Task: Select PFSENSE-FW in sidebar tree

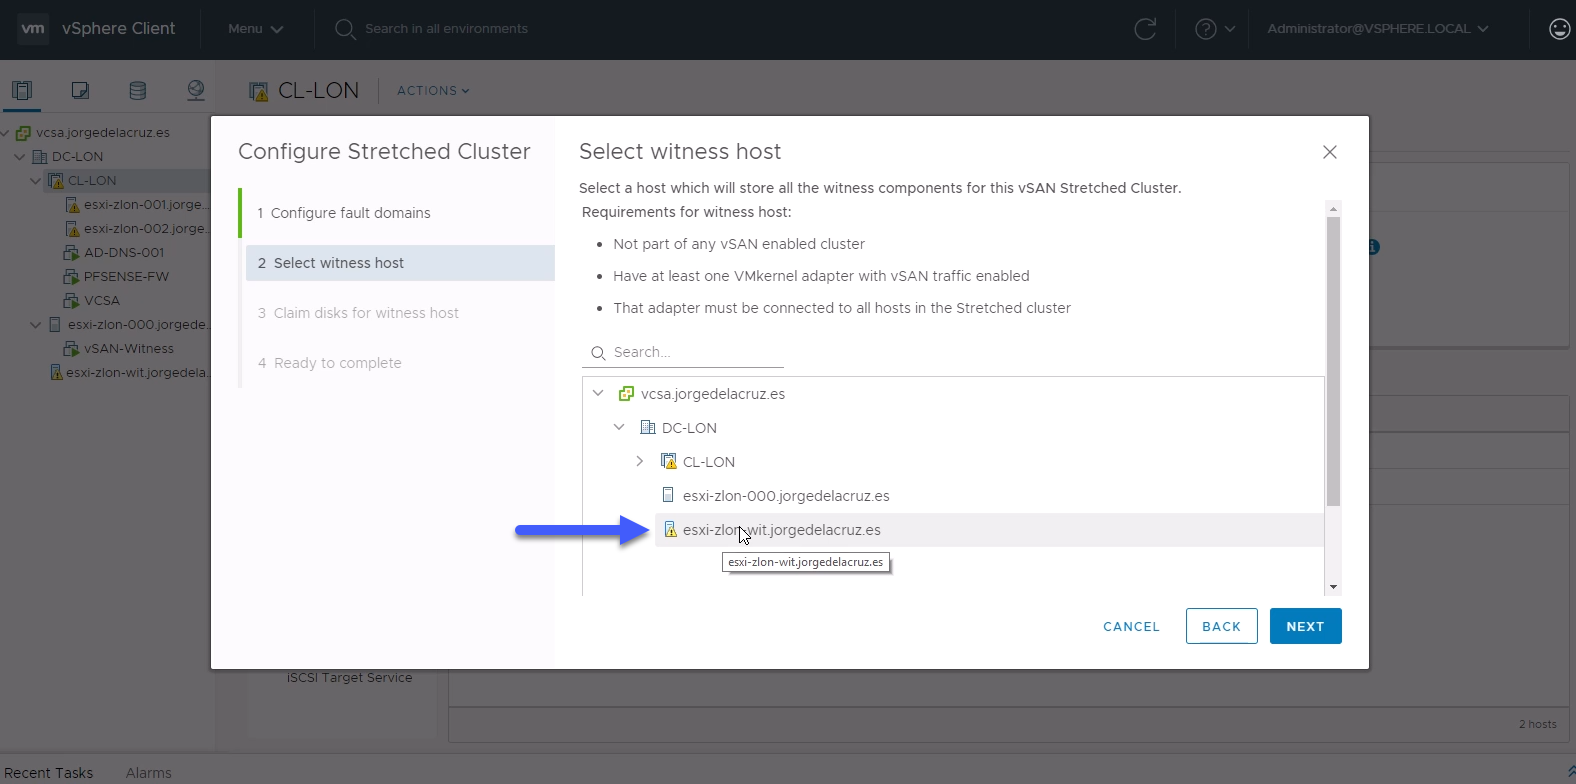Action: click(x=126, y=276)
